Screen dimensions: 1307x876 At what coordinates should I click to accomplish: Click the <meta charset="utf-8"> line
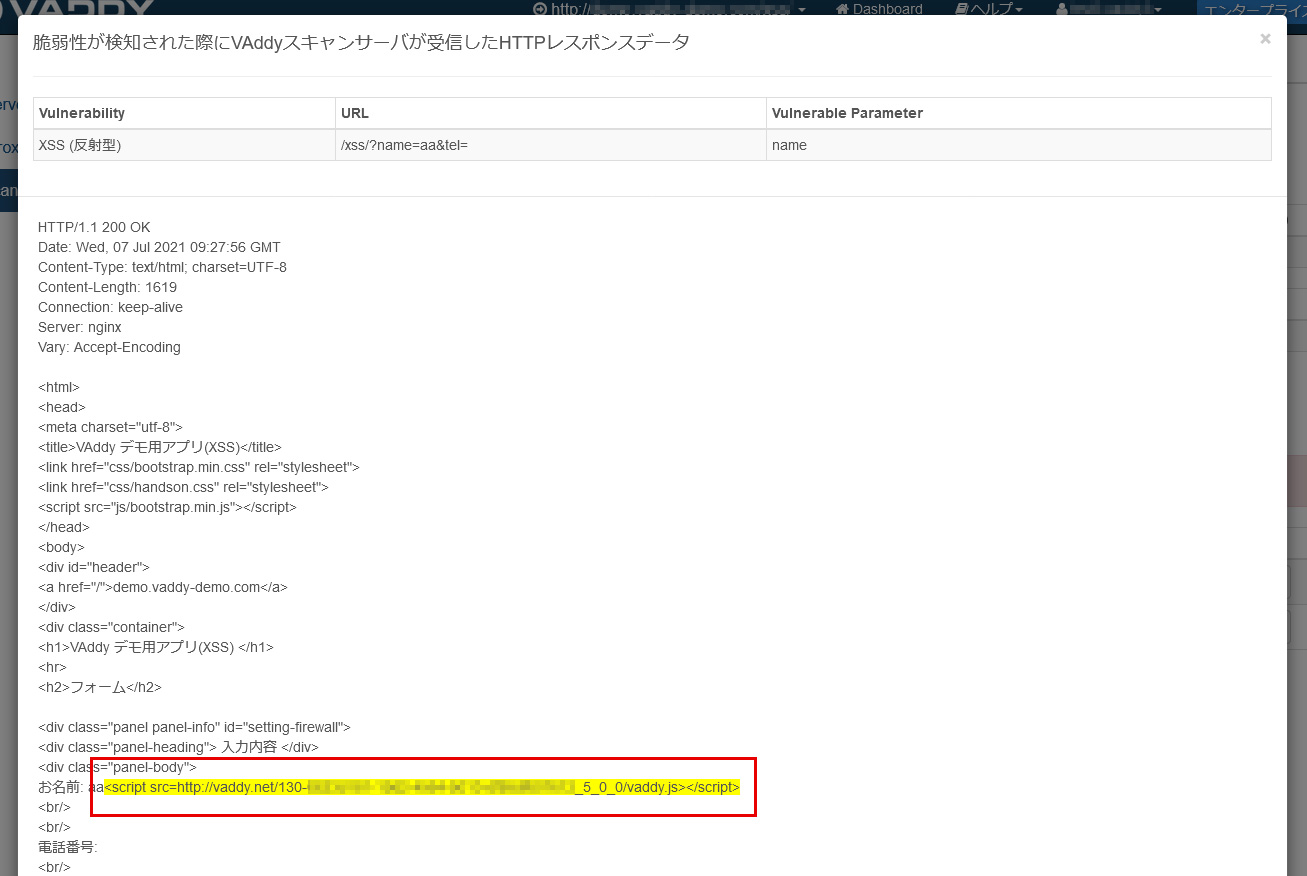pyautogui.click(x=110, y=427)
